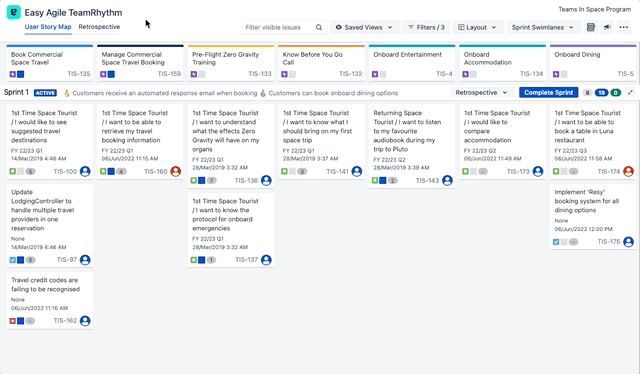640x374 pixels.
Task: Open the backlog panel icon next to Sprint Swimlanes
Action: click(x=590, y=27)
